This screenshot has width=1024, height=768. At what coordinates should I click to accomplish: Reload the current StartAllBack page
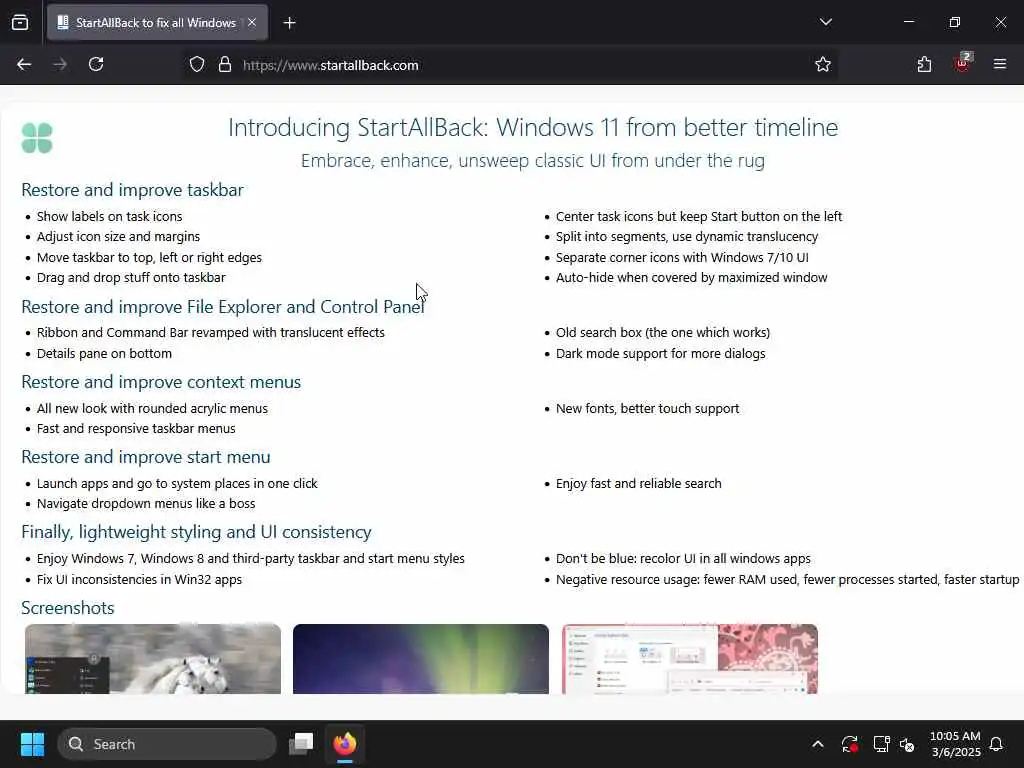[96, 64]
